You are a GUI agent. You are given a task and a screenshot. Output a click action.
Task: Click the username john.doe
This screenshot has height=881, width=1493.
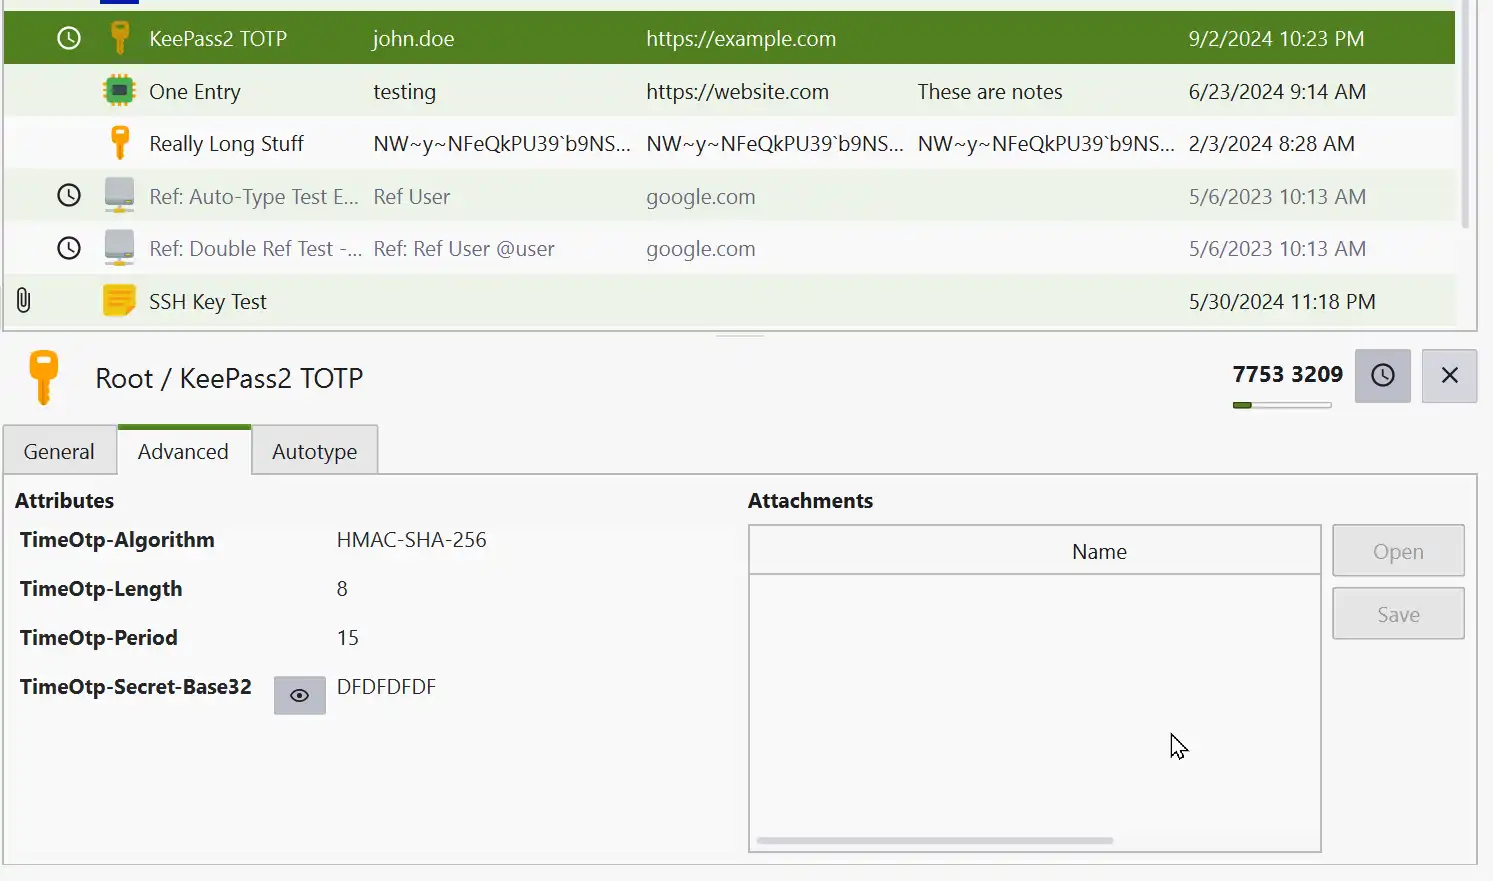[x=413, y=38]
